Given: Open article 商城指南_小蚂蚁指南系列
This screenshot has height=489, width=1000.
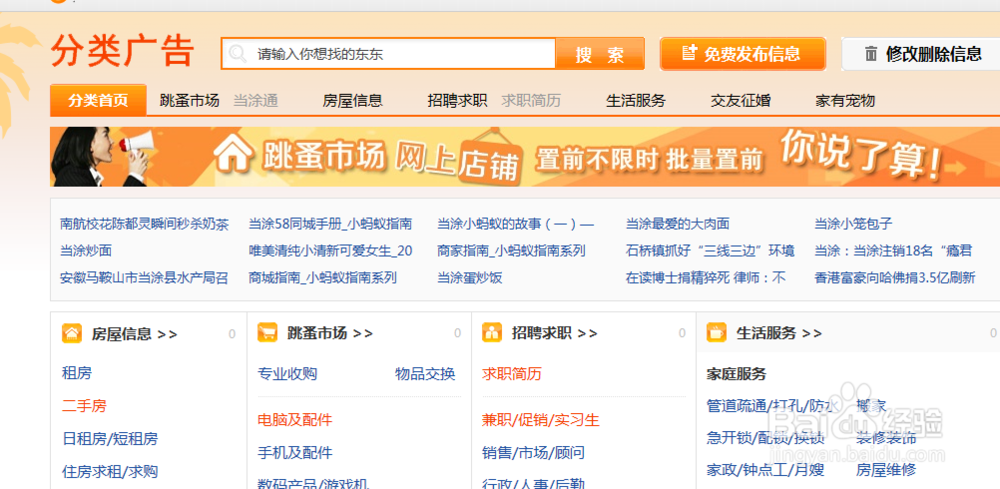Looking at the screenshot, I should (323, 277).
